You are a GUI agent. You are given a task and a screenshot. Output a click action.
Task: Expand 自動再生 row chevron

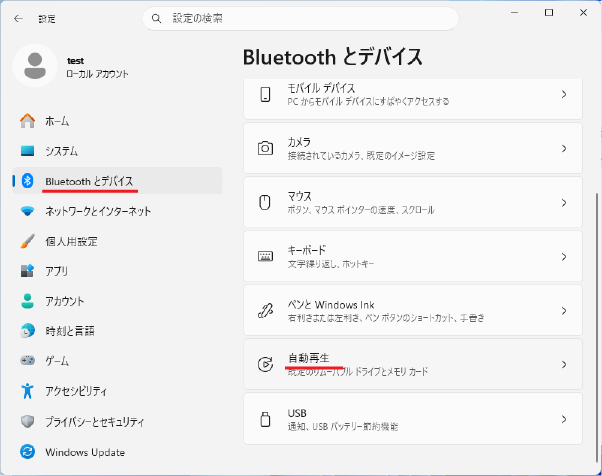(x=564, y=364)
